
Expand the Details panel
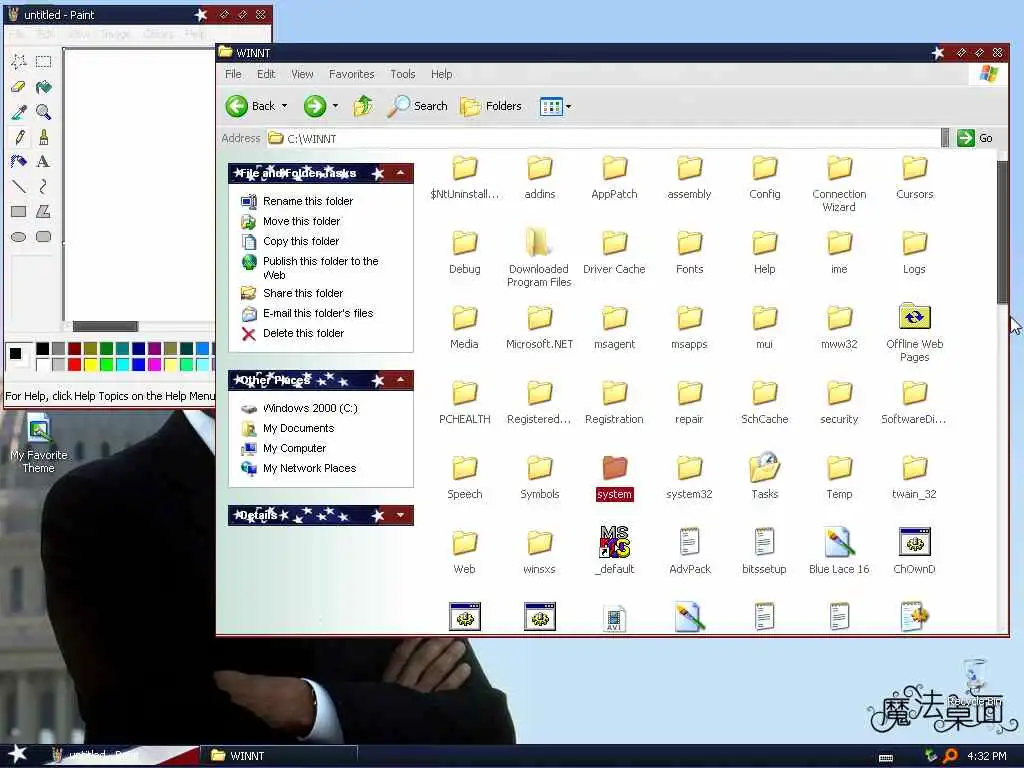pos(401,515)
